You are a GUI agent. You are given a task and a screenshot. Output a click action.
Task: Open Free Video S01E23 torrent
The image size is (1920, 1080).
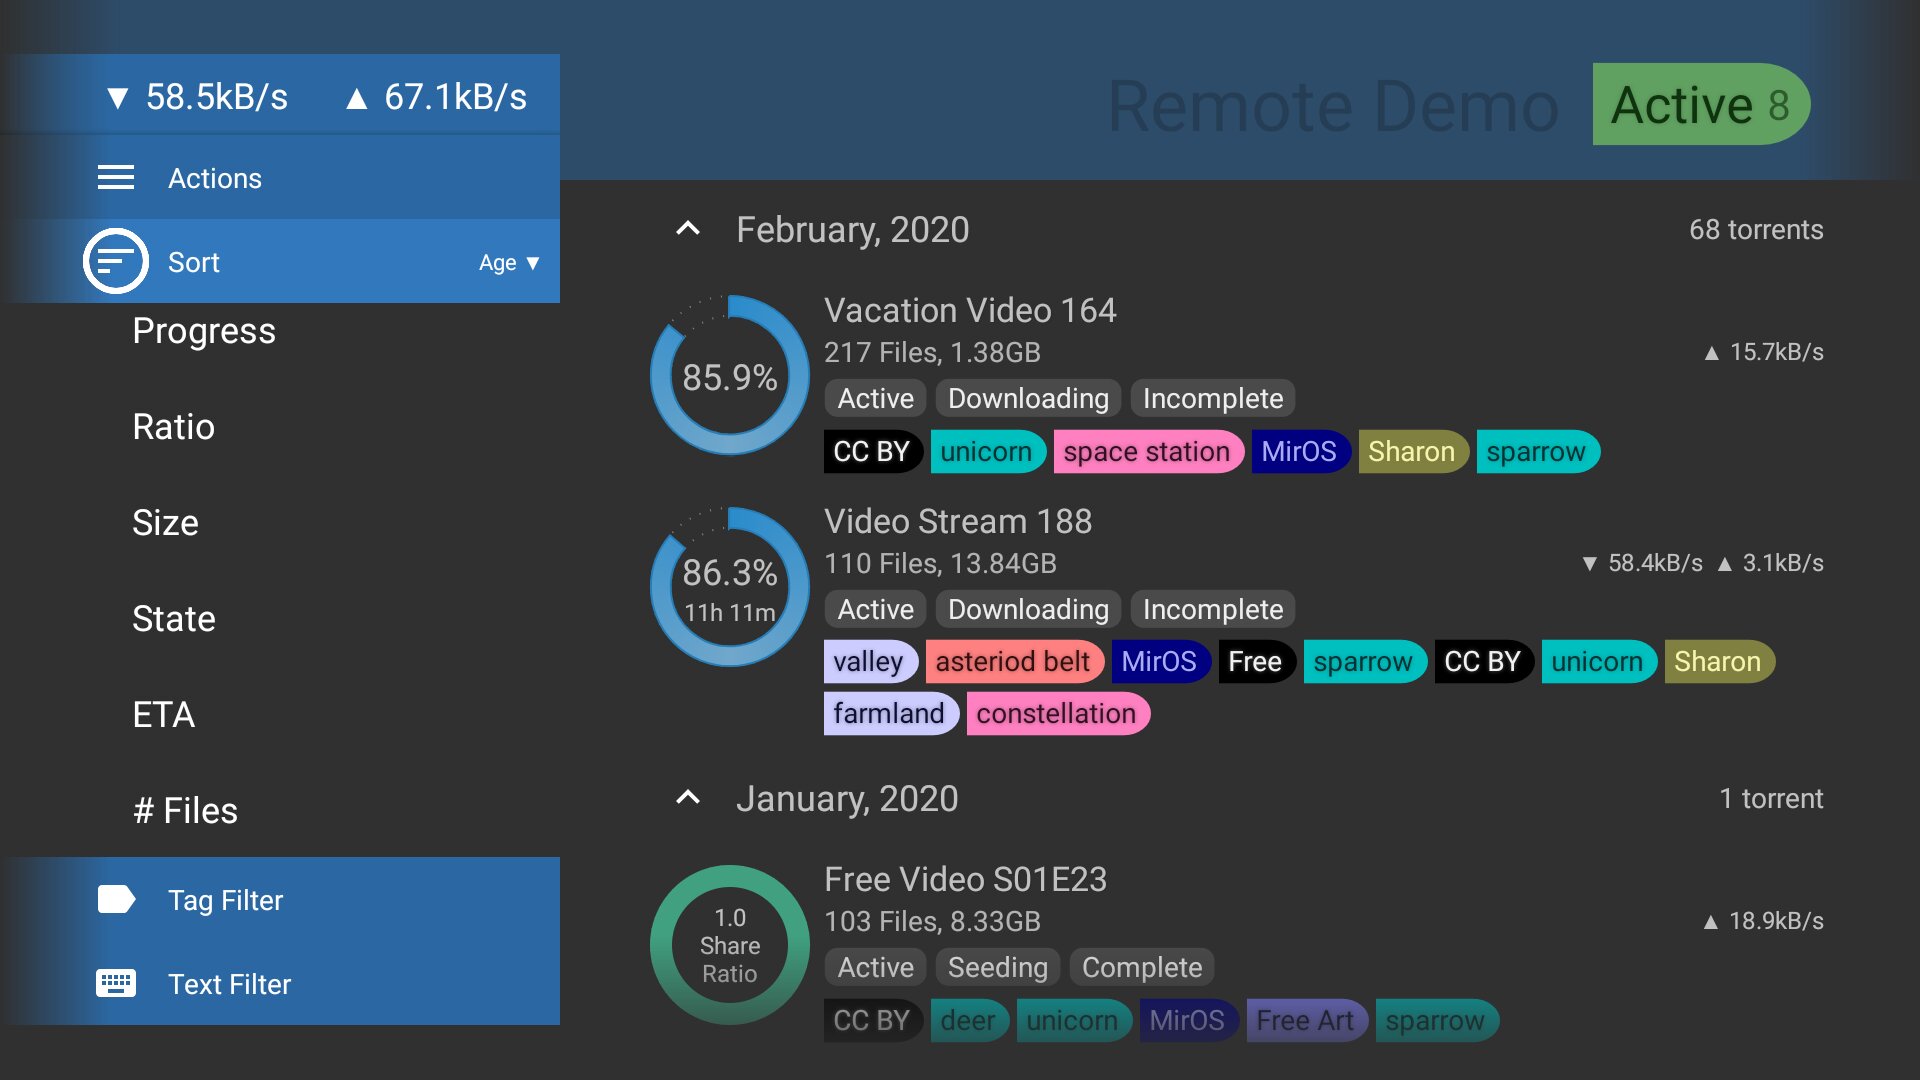(965, 880)
